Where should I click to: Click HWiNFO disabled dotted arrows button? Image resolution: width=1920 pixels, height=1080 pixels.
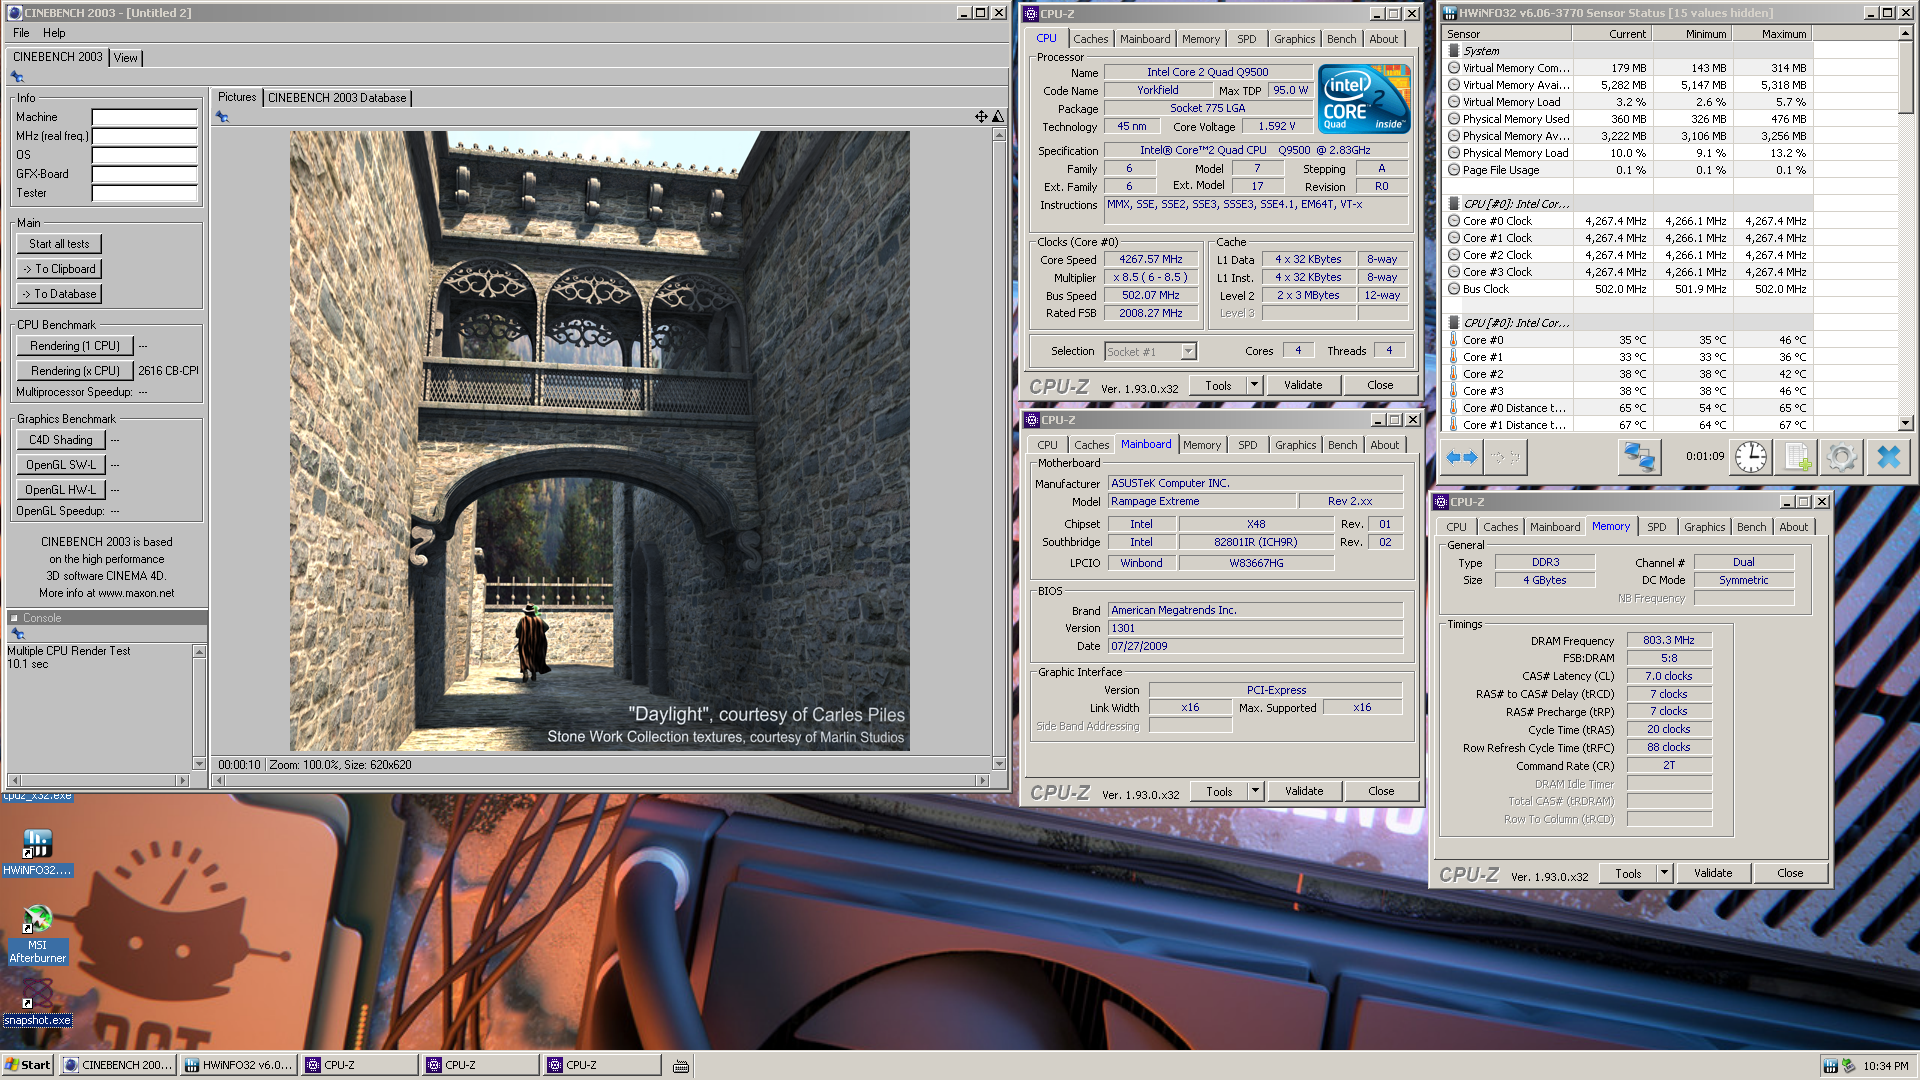point(1506,457)
